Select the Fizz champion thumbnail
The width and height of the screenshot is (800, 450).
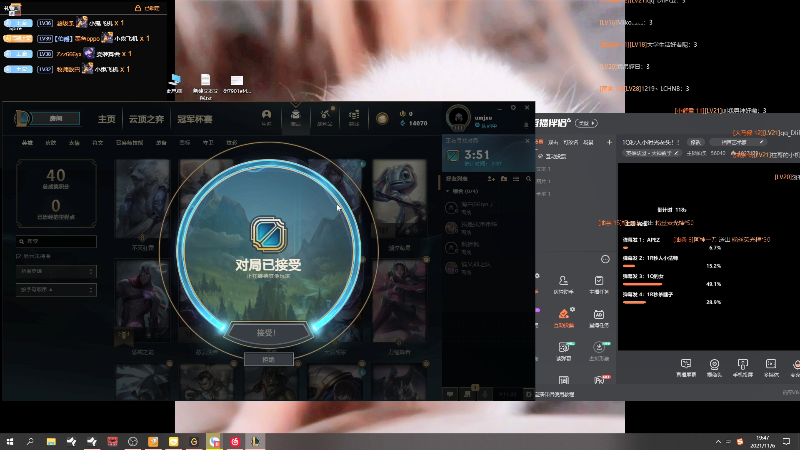[399, 199]
